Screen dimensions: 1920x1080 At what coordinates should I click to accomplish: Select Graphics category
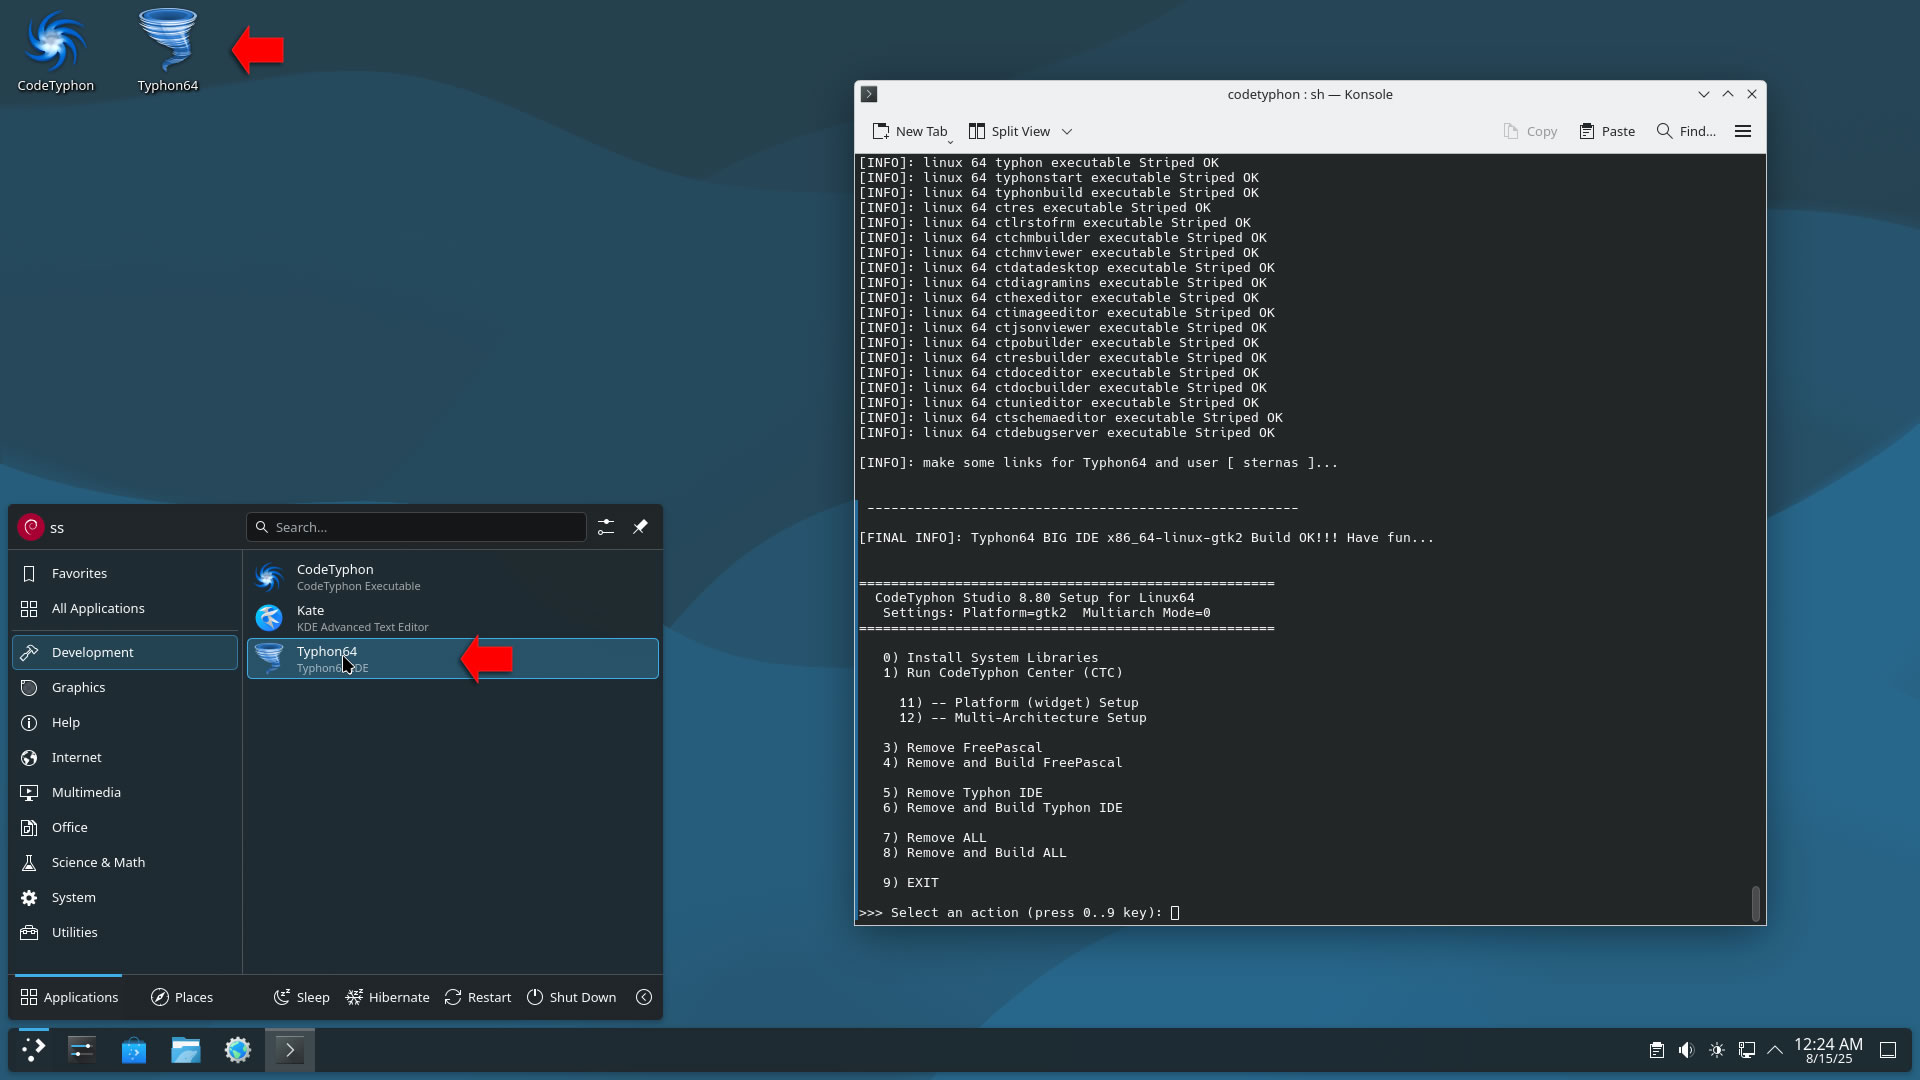125,687
